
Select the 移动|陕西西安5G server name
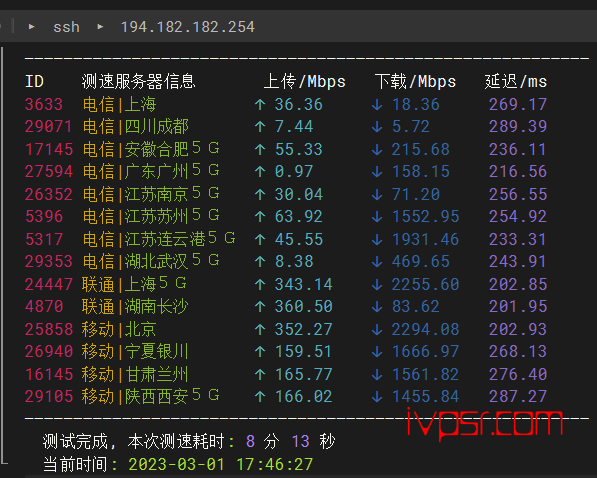[151, 396]
